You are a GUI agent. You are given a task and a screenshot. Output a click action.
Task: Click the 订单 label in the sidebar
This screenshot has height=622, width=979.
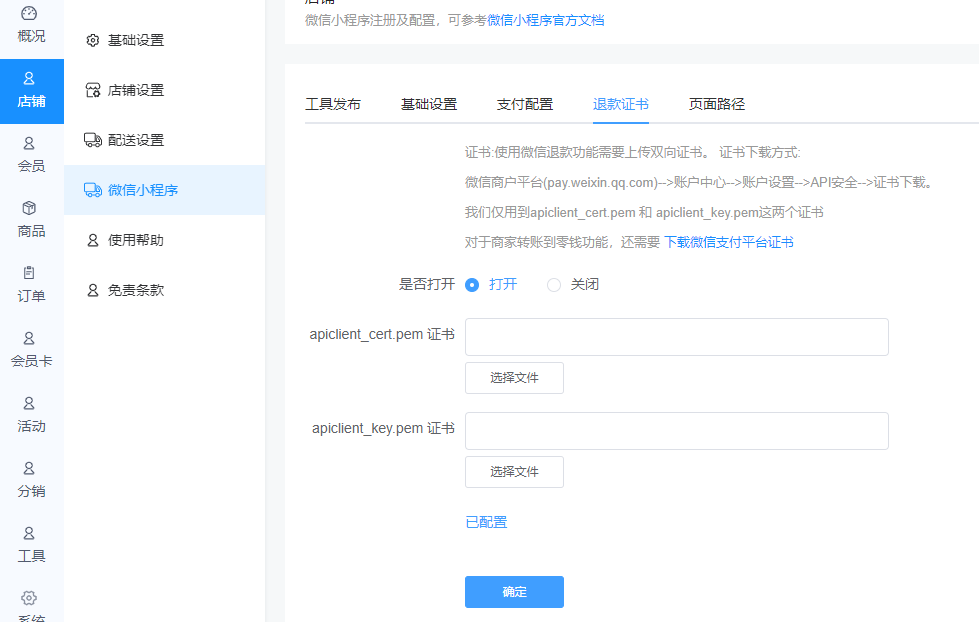pyautogui.click(x=31, y=296)
